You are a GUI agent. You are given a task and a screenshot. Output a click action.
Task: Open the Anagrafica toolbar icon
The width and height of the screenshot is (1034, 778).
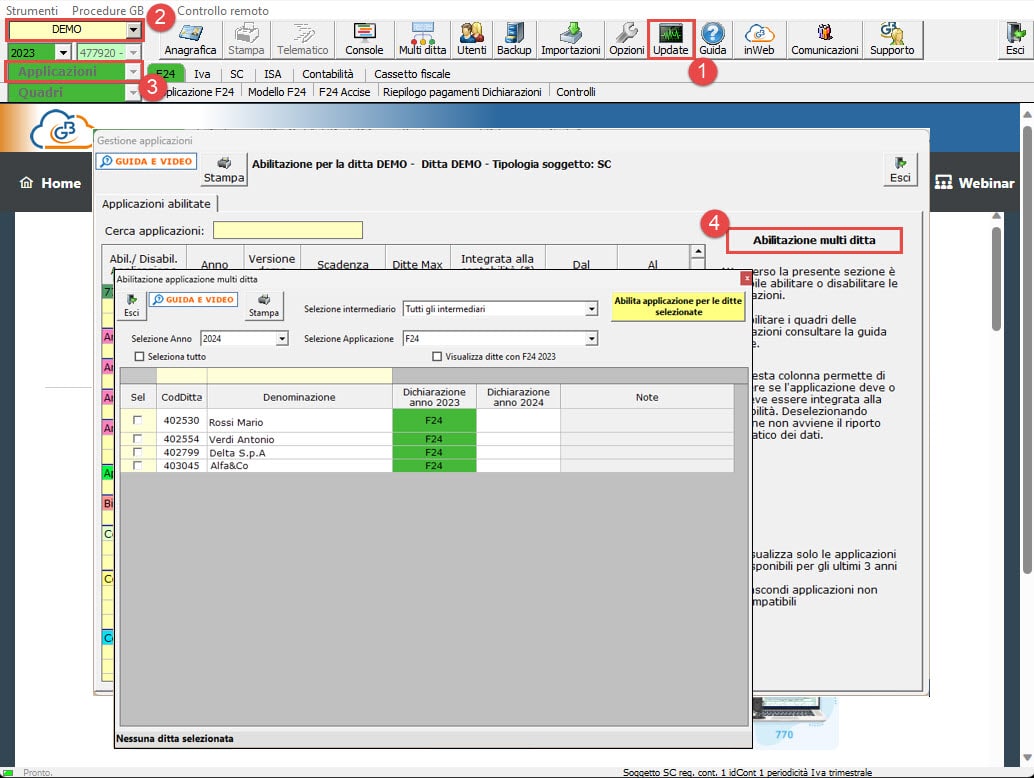[x=190, y=39]
